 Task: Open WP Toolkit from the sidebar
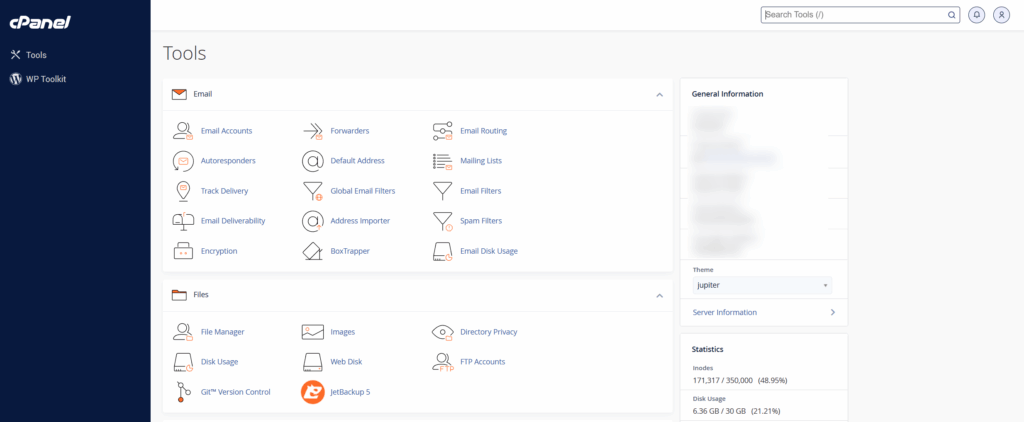tap(45, 79)
